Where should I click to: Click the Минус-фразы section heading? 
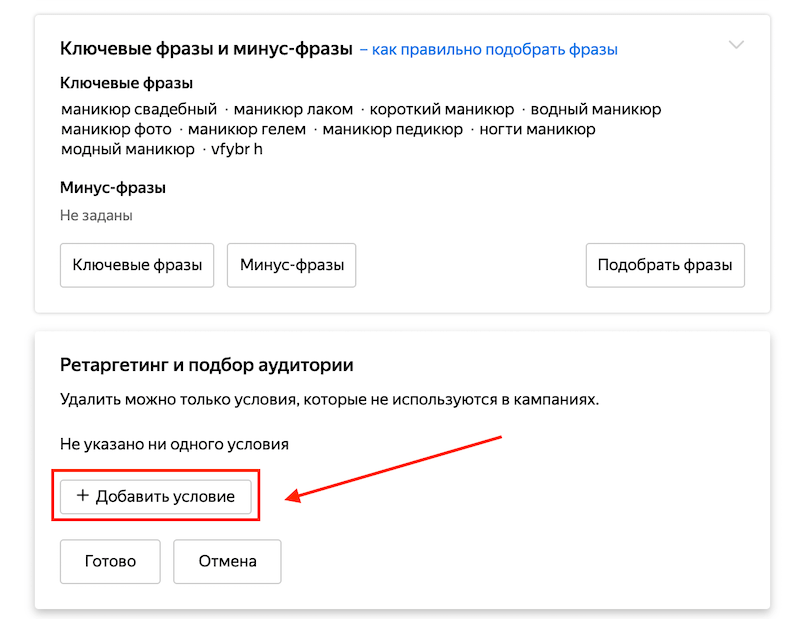[113, 187]
